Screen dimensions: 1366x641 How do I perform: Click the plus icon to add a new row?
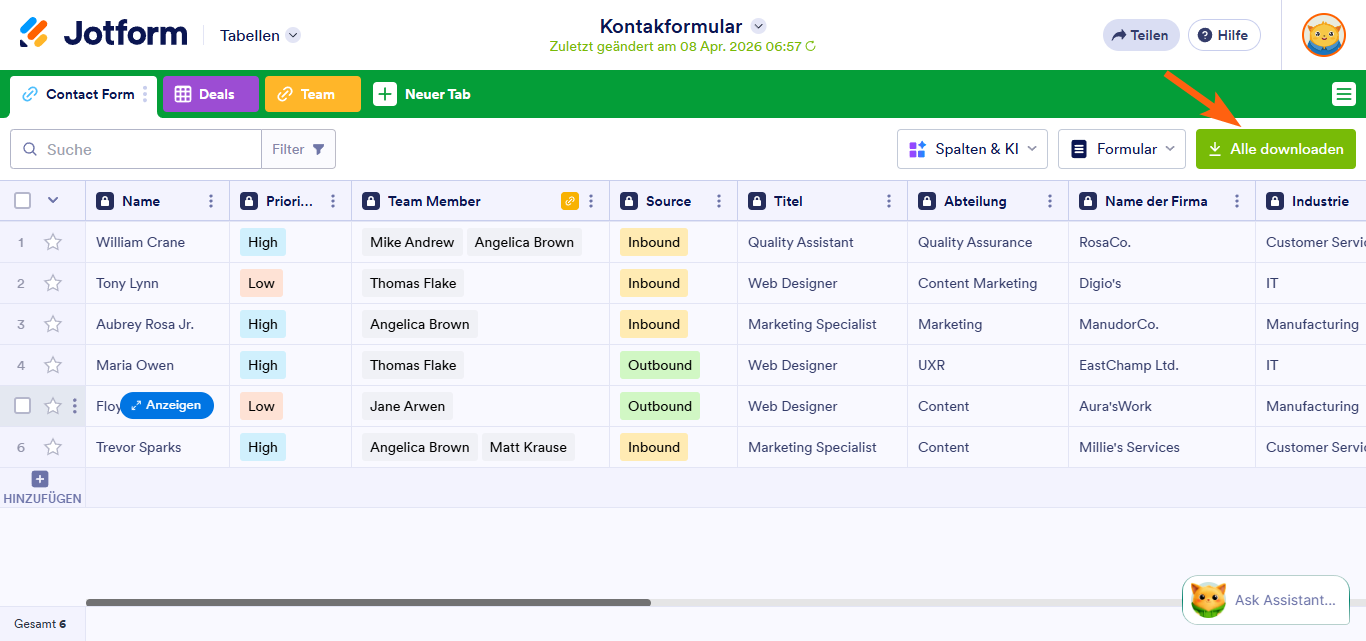40,479
